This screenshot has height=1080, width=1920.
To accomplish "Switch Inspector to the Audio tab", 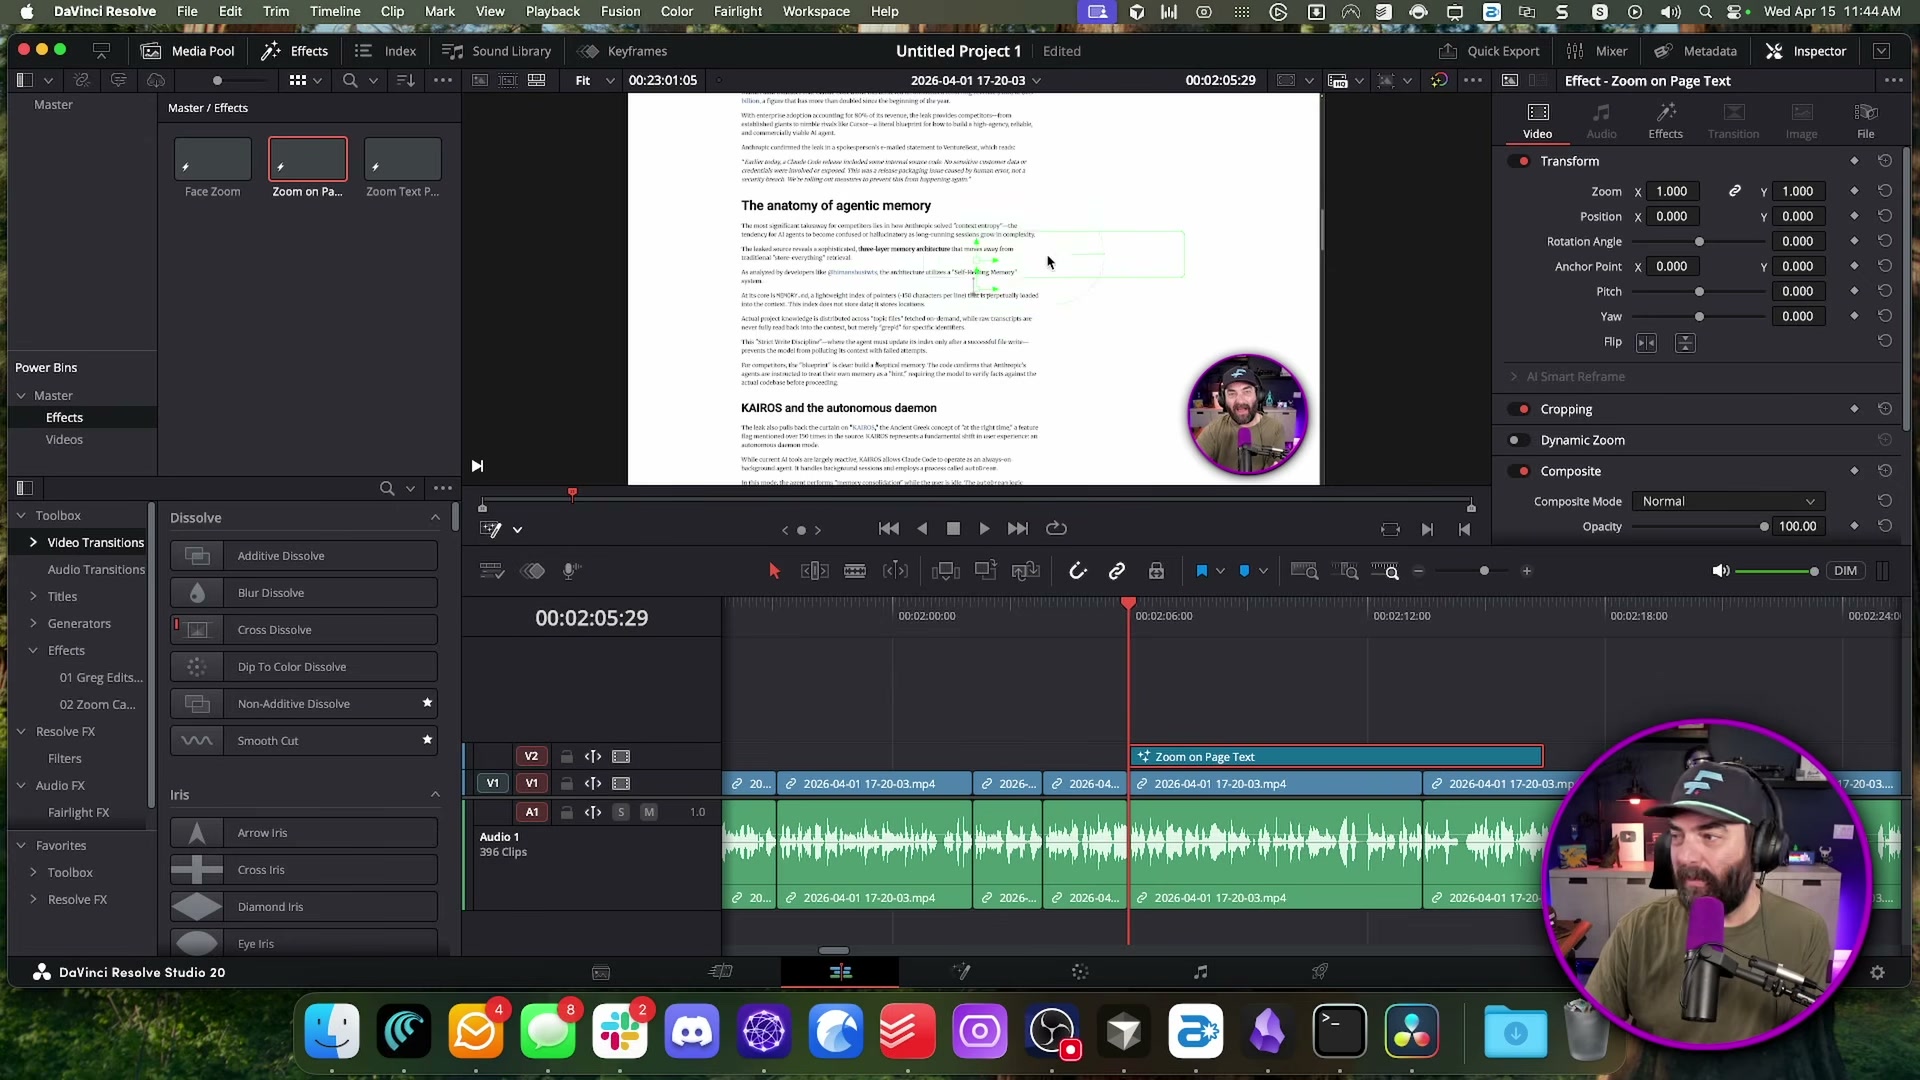I will 1602,119.
